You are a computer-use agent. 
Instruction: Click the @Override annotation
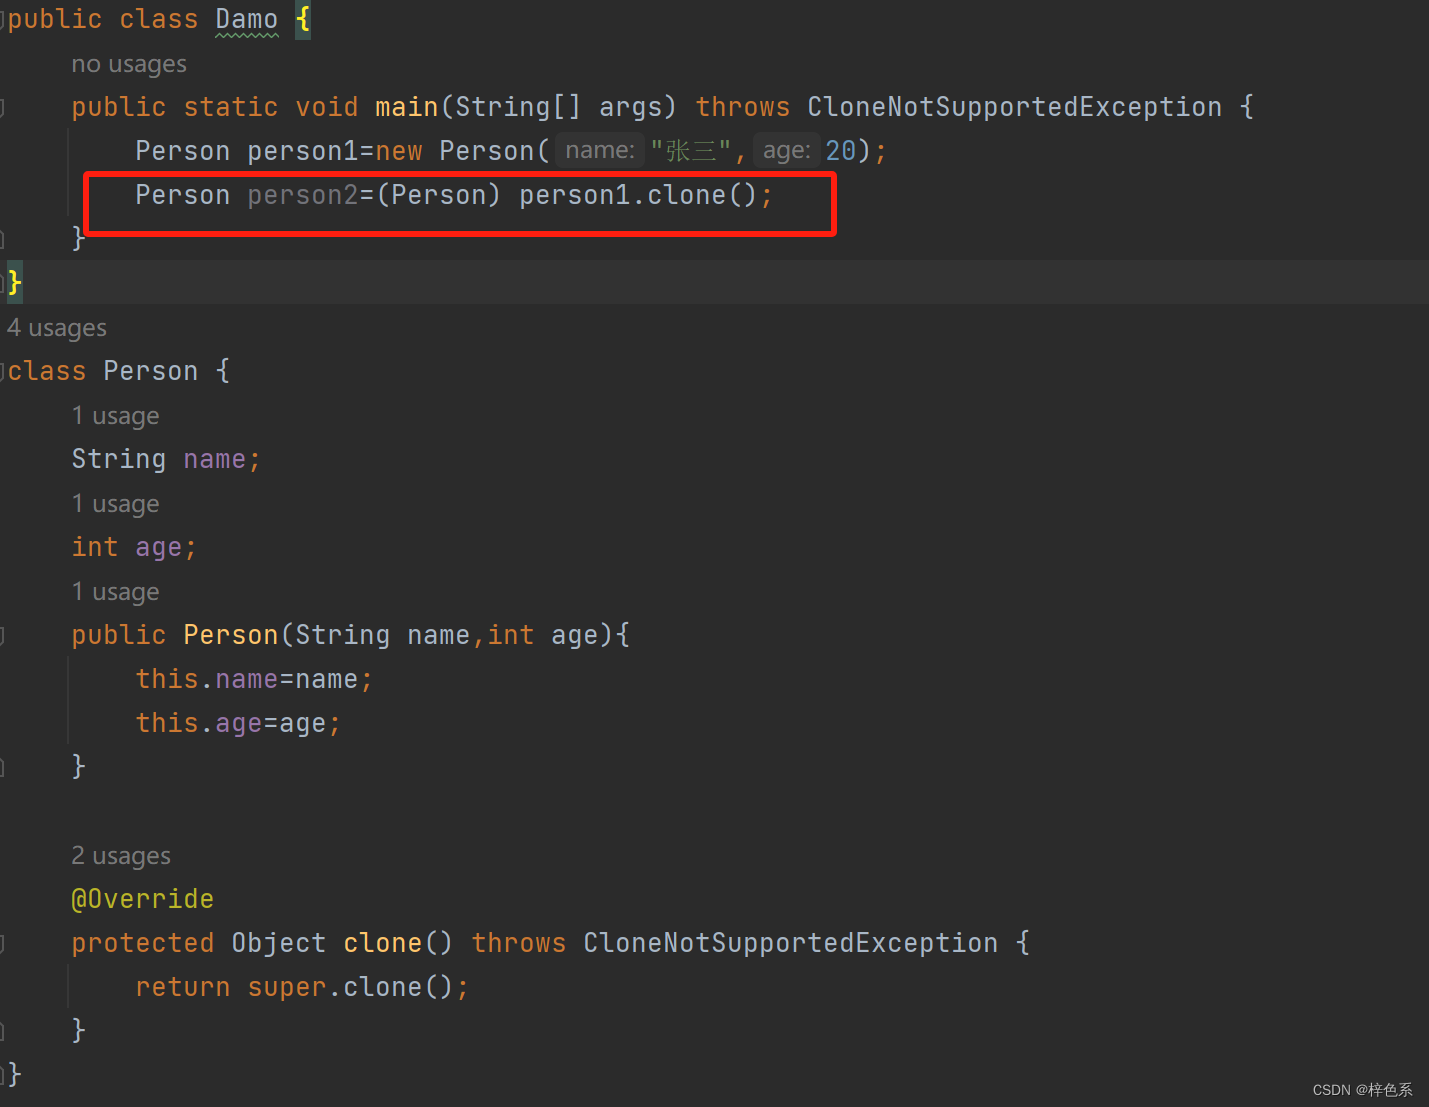click(x=143, y=899)
